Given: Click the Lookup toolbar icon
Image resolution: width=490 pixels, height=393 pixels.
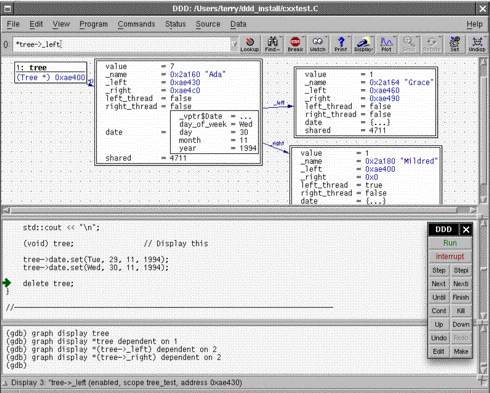Looking at the screenshot, I should click(250, 44).
